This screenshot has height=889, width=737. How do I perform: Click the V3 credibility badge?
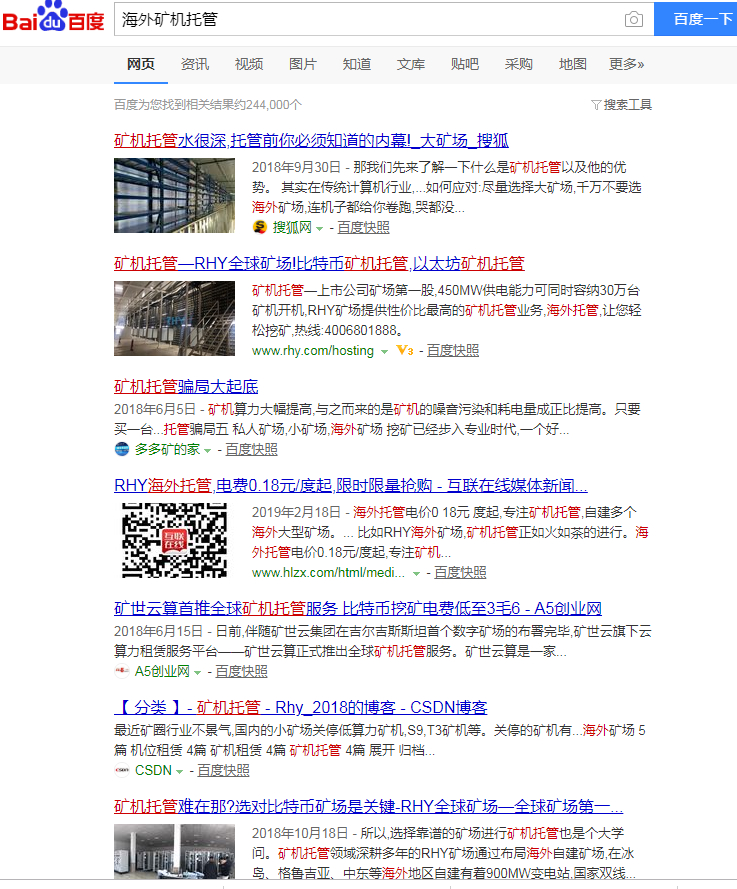405,350
